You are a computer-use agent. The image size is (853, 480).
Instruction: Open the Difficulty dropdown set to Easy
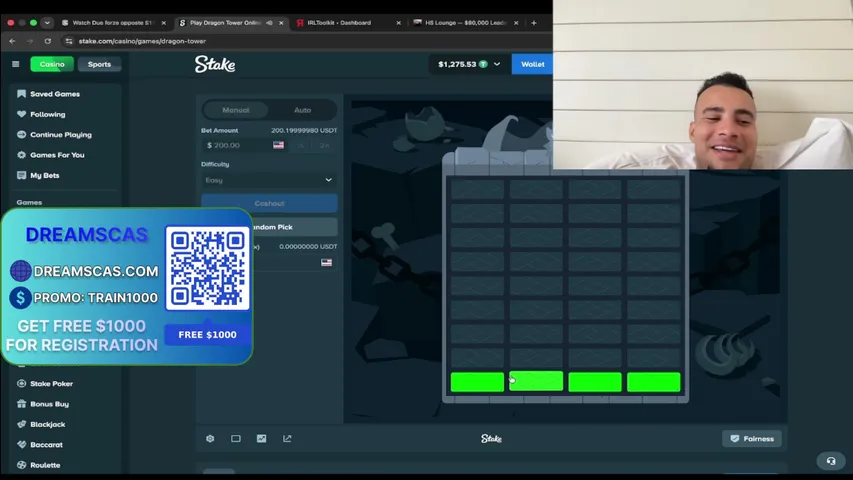click(269, 180)
